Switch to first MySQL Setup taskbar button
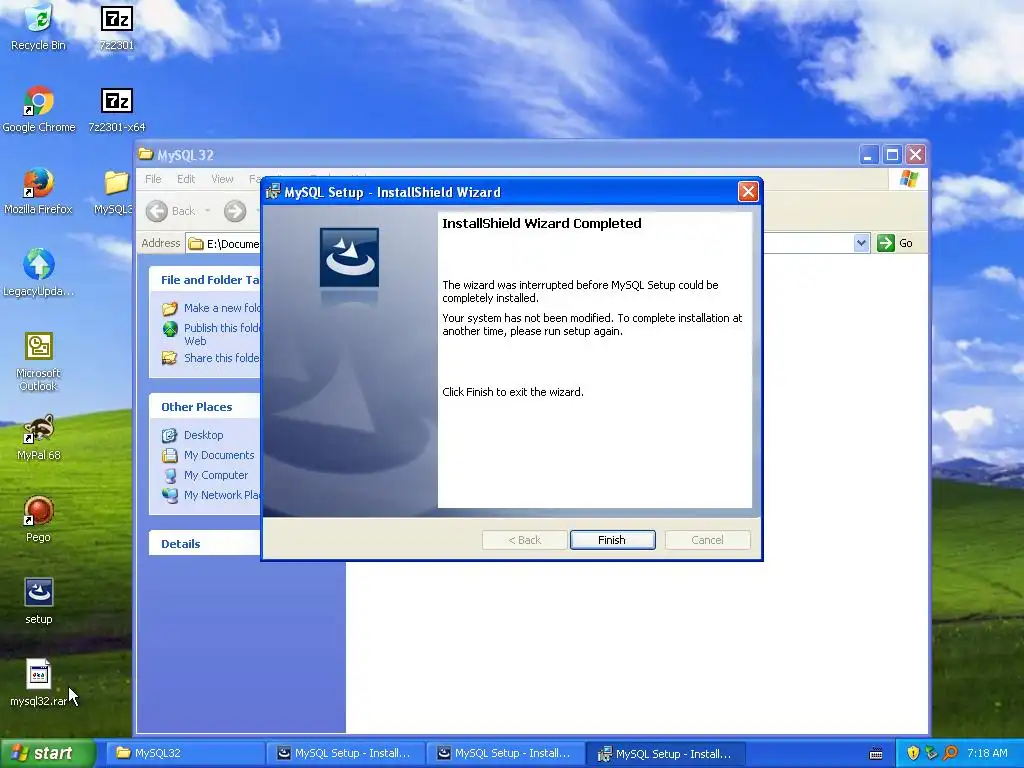The width and height of the screenshot is (1024, 768). [x=345, y=753]
